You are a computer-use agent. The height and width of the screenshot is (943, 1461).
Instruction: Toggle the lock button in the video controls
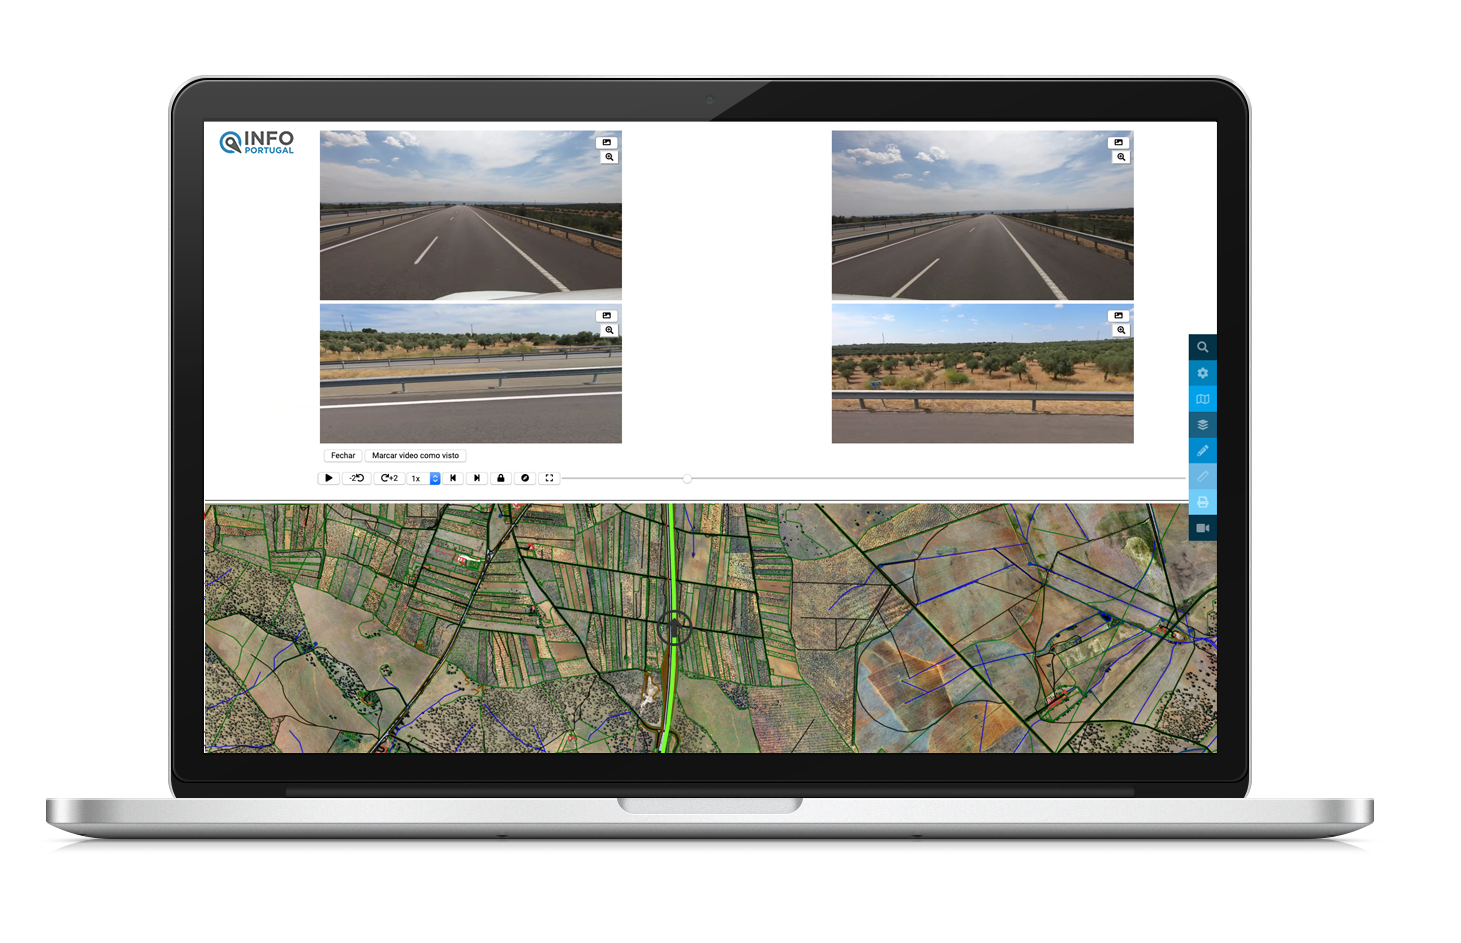tap(501, 478)
